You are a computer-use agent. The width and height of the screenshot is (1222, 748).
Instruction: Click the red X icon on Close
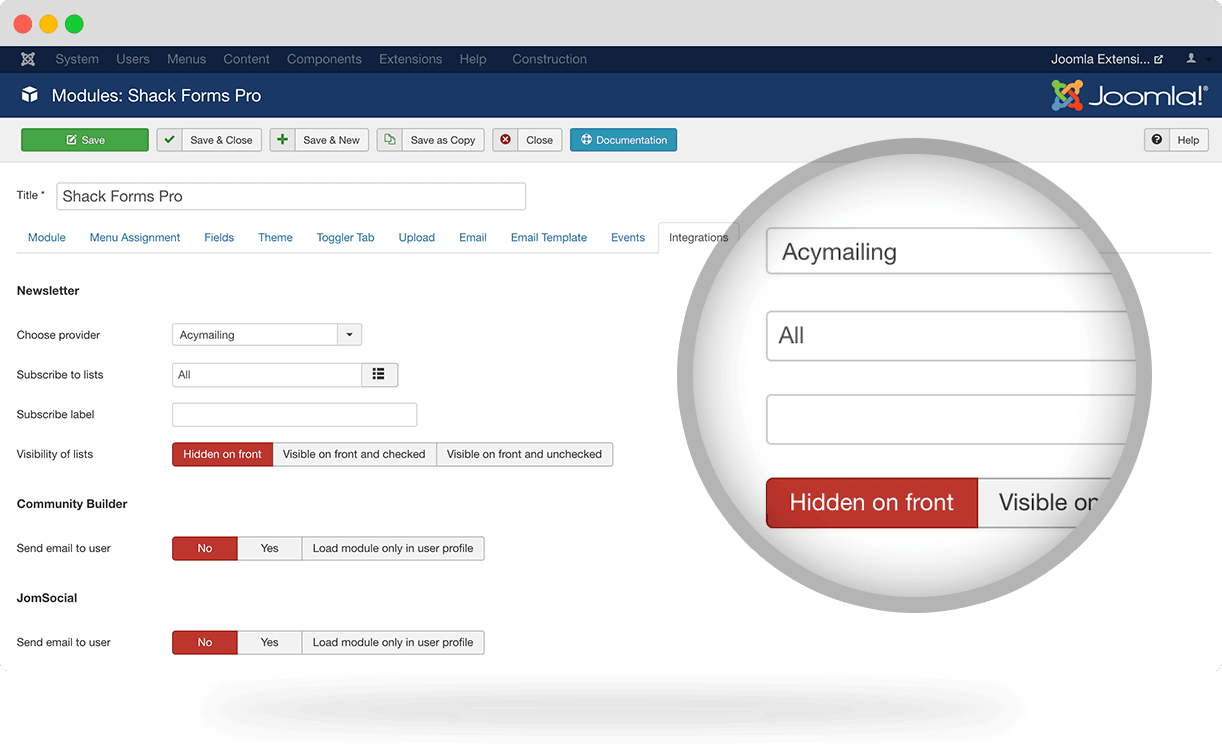(x=505, y=140)
